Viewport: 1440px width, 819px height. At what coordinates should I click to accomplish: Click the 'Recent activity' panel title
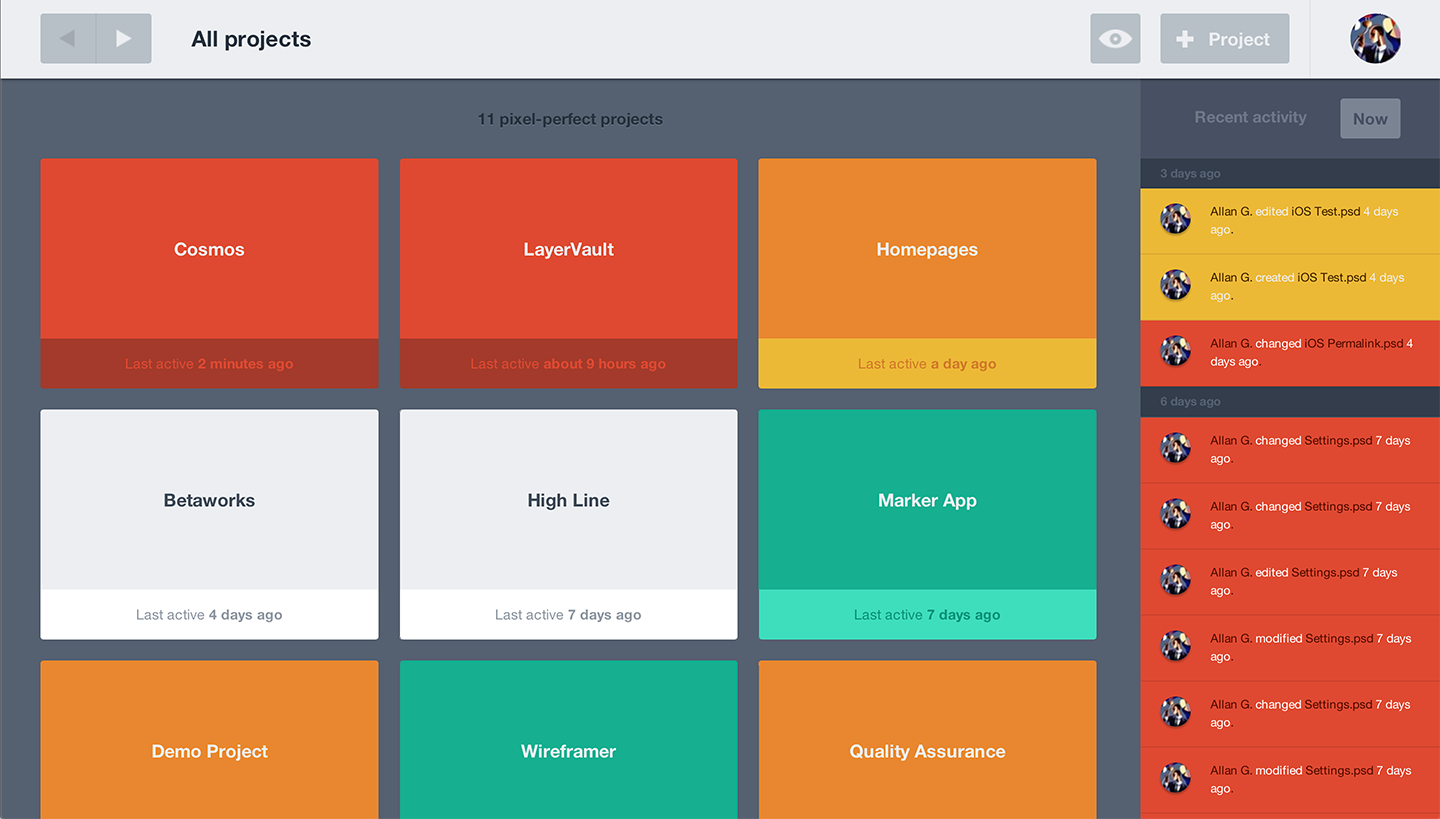(1250, 117)
